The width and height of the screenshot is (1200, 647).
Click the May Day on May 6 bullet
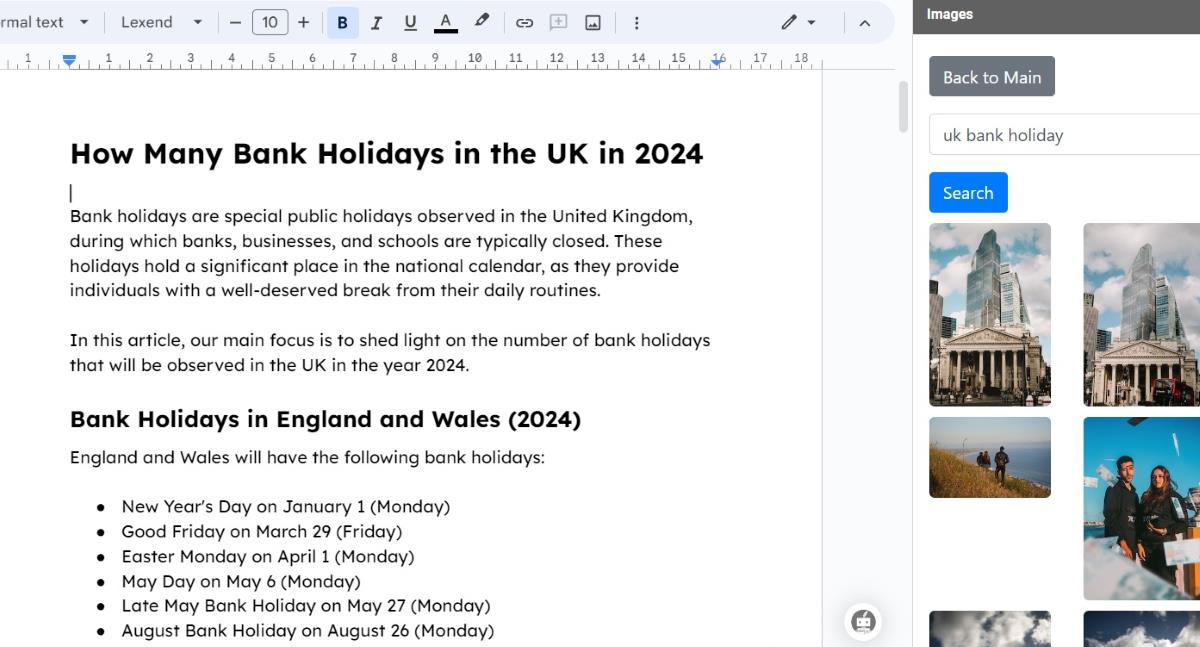(x=241, y=581)
